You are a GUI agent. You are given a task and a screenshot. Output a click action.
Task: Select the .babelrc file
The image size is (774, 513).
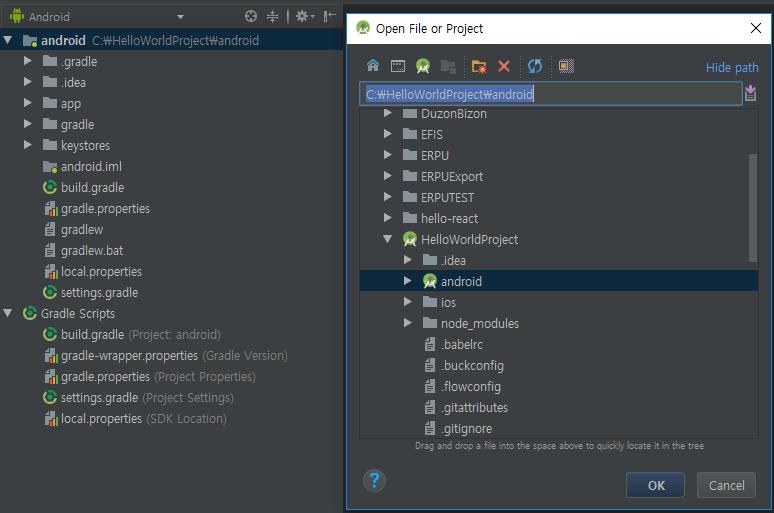coord(454,344)
